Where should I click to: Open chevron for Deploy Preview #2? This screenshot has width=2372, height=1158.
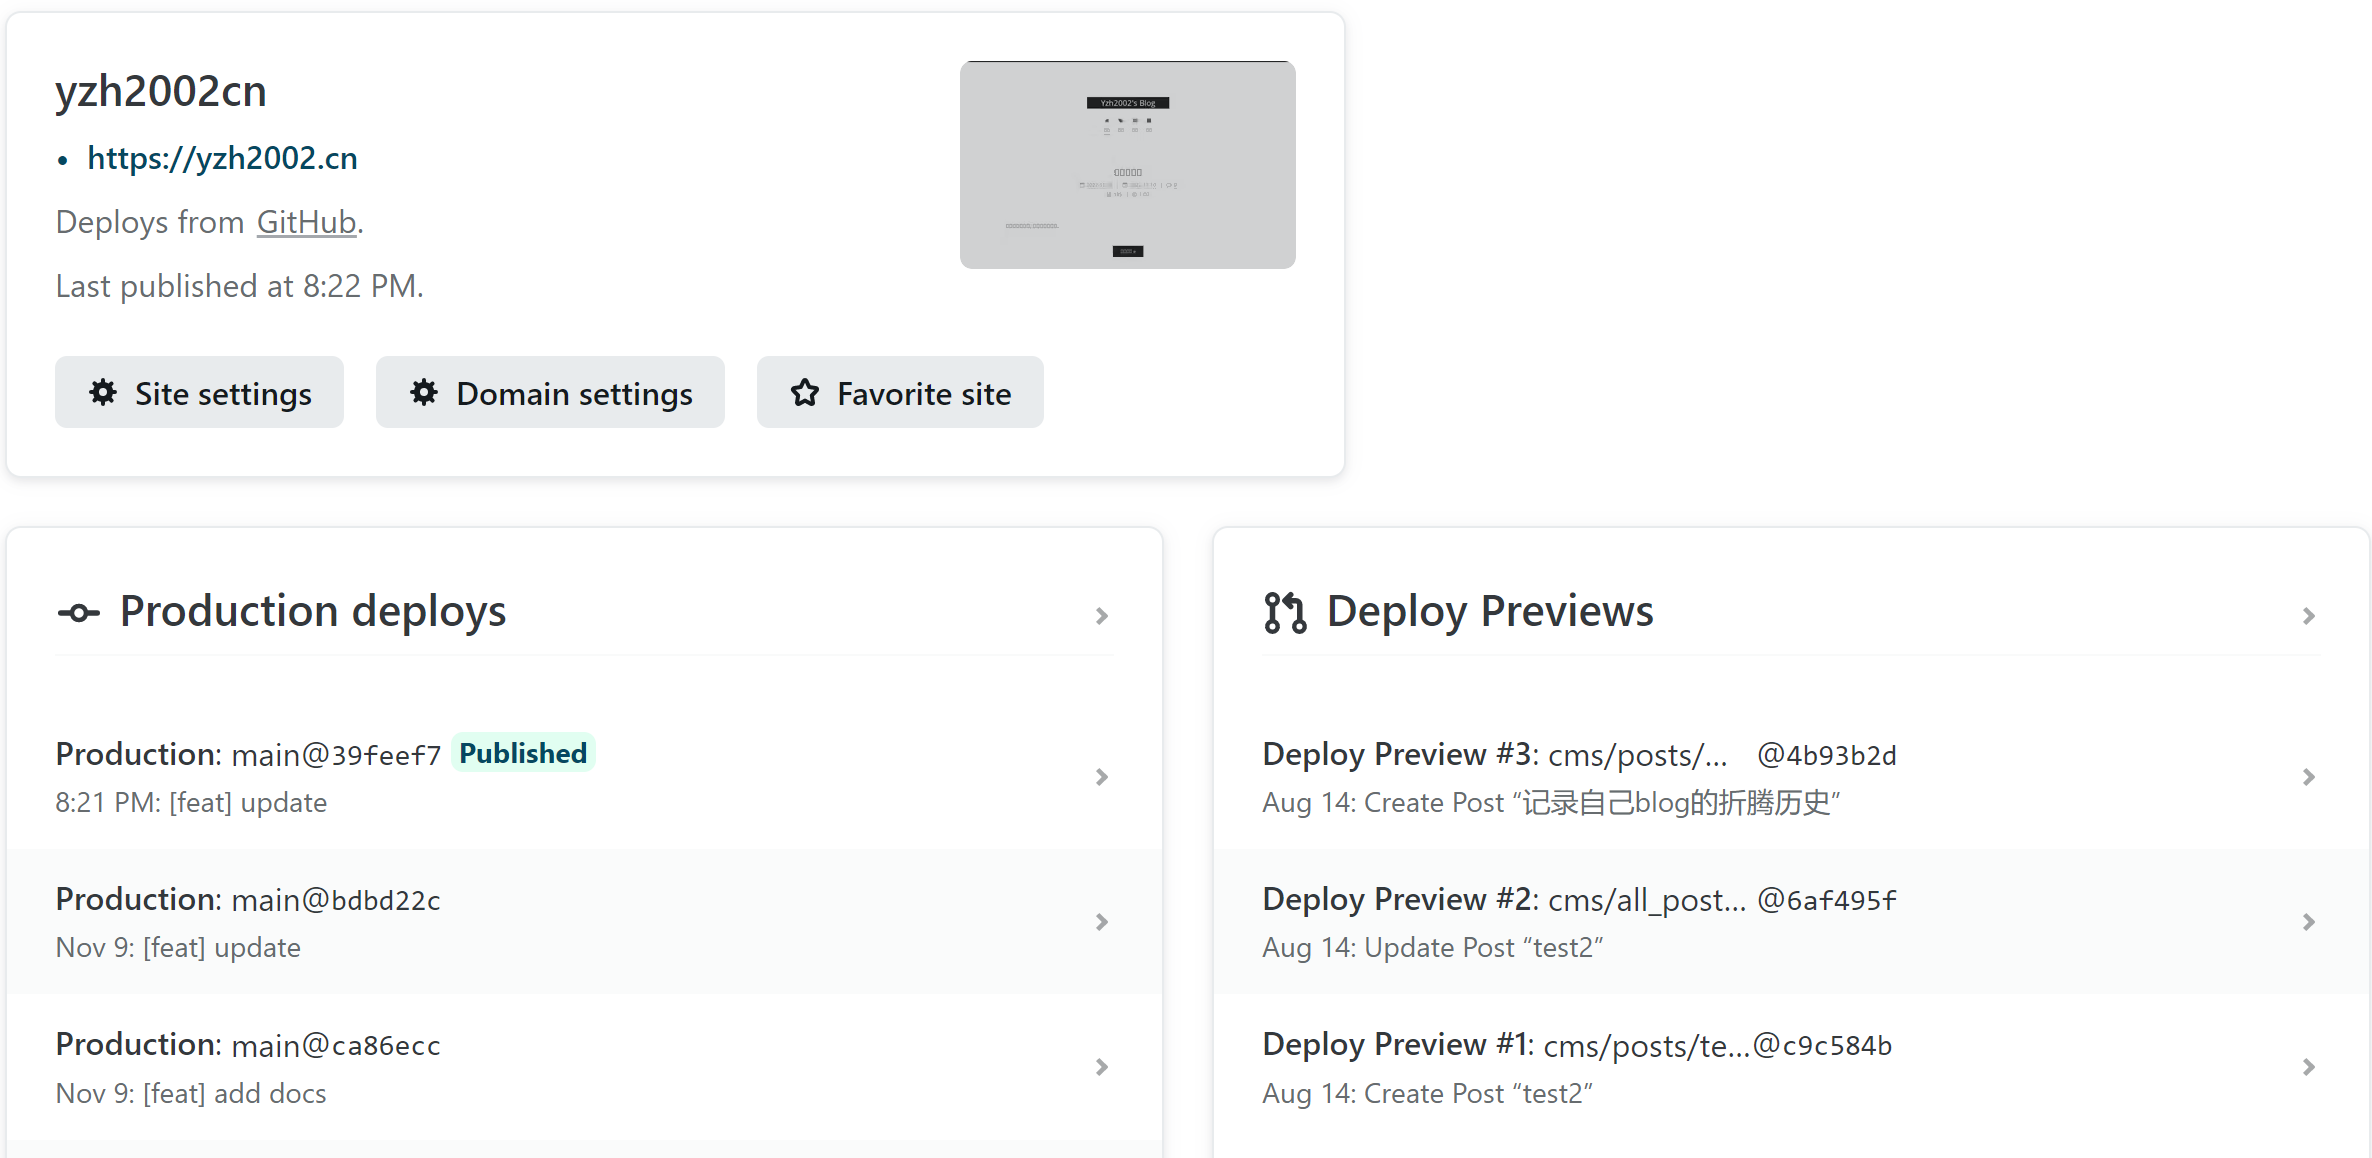coord(2308,922)
